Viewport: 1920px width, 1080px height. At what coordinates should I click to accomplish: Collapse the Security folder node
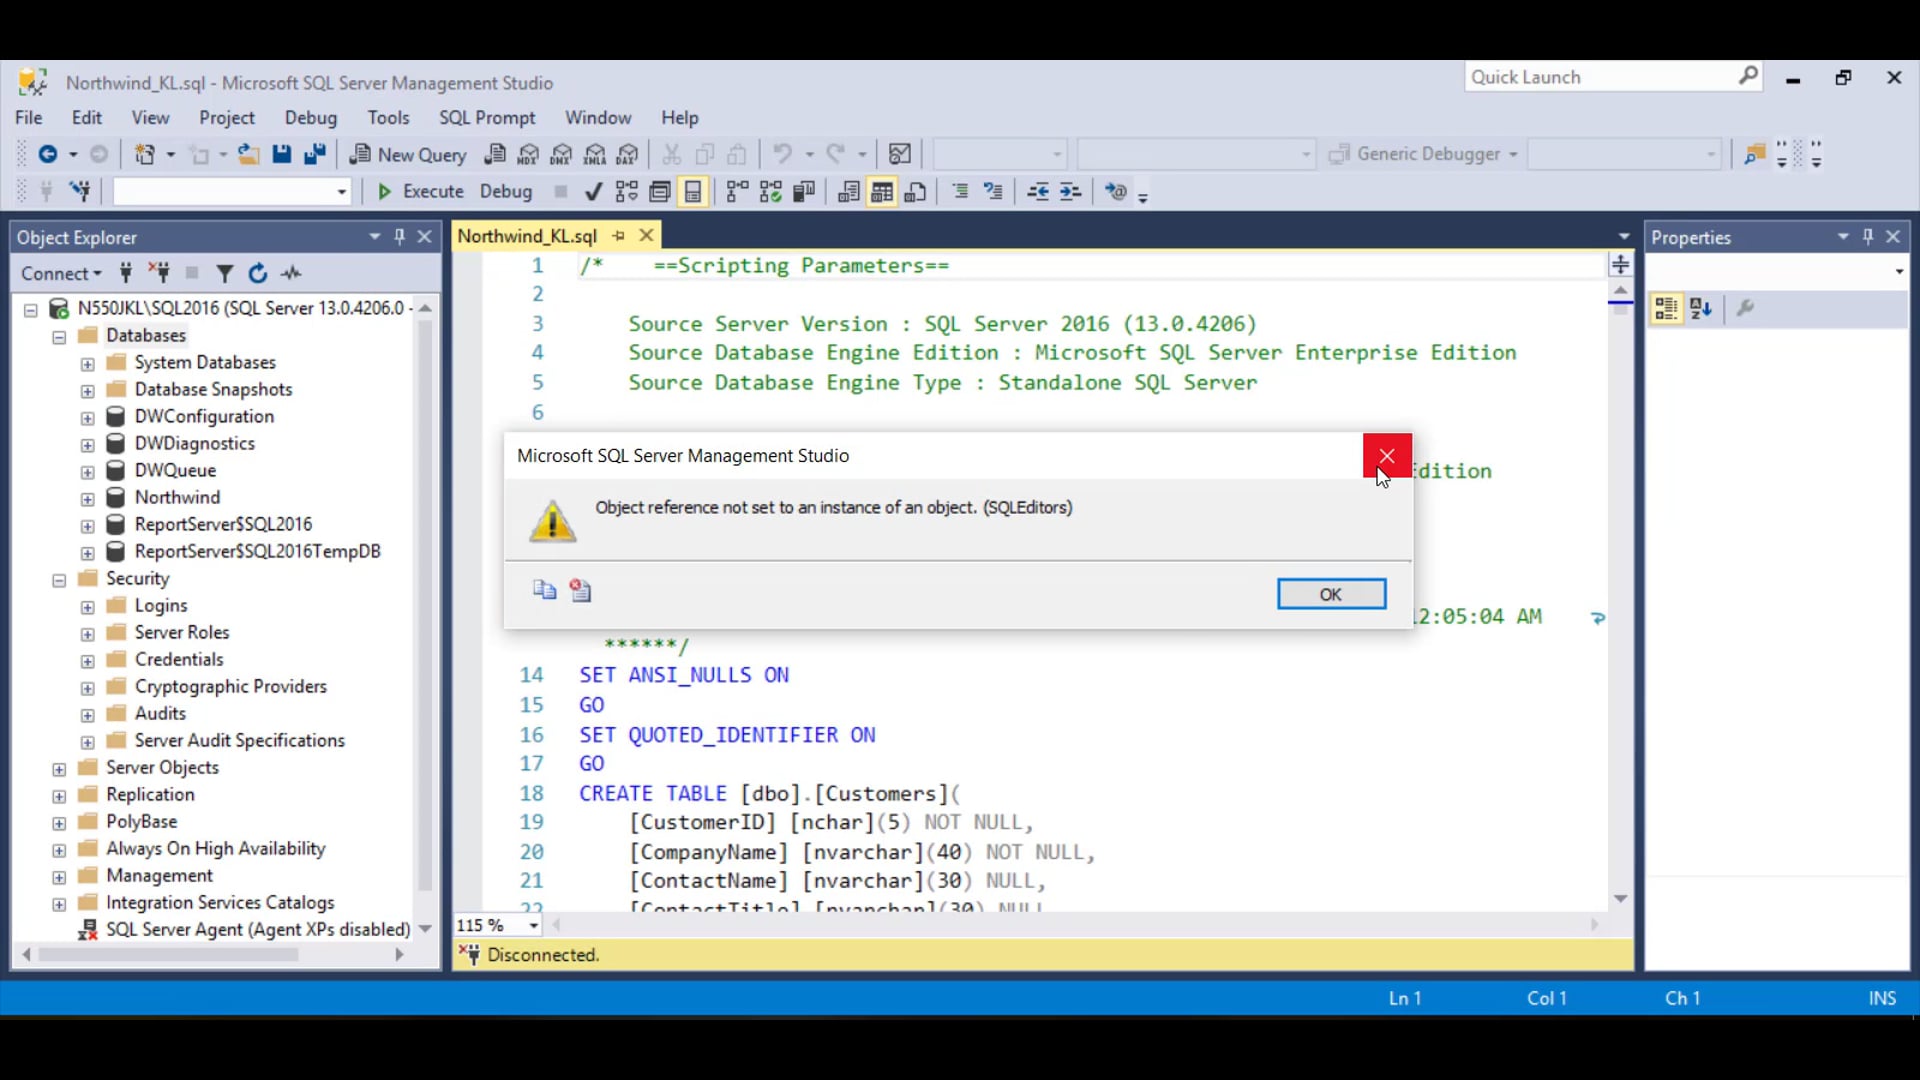coord(59,580)
